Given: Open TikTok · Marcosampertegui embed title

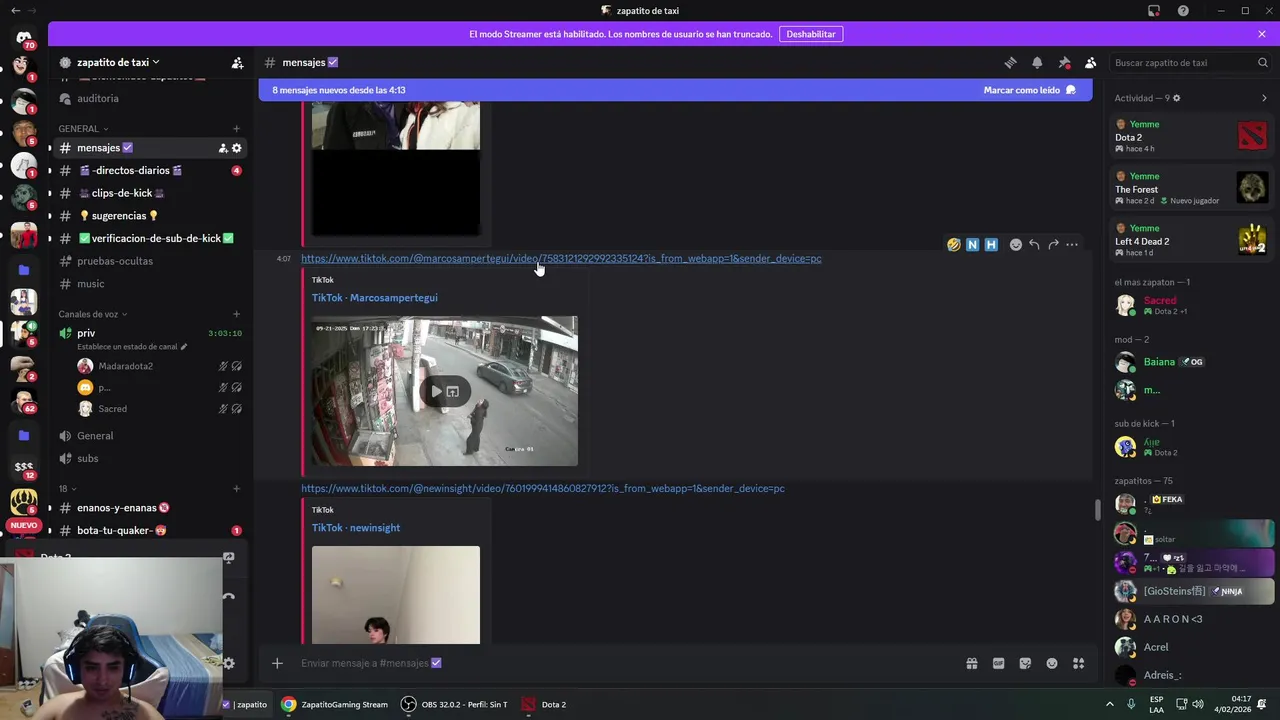Looking at the screenshot, I should pyautogui.click(x=374, y=297).
